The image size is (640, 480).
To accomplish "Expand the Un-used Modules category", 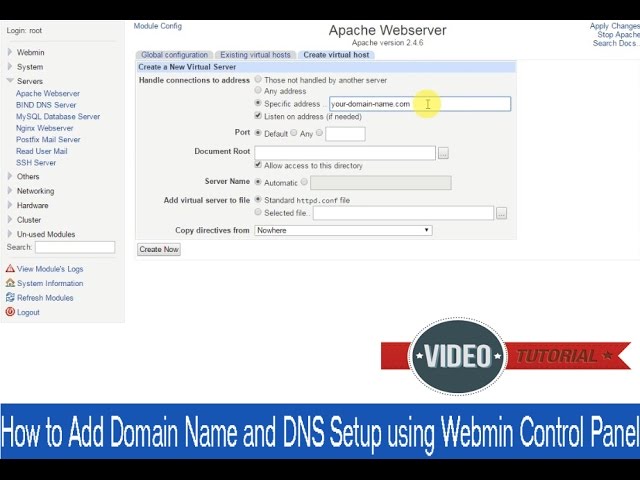I will (10, 233).
